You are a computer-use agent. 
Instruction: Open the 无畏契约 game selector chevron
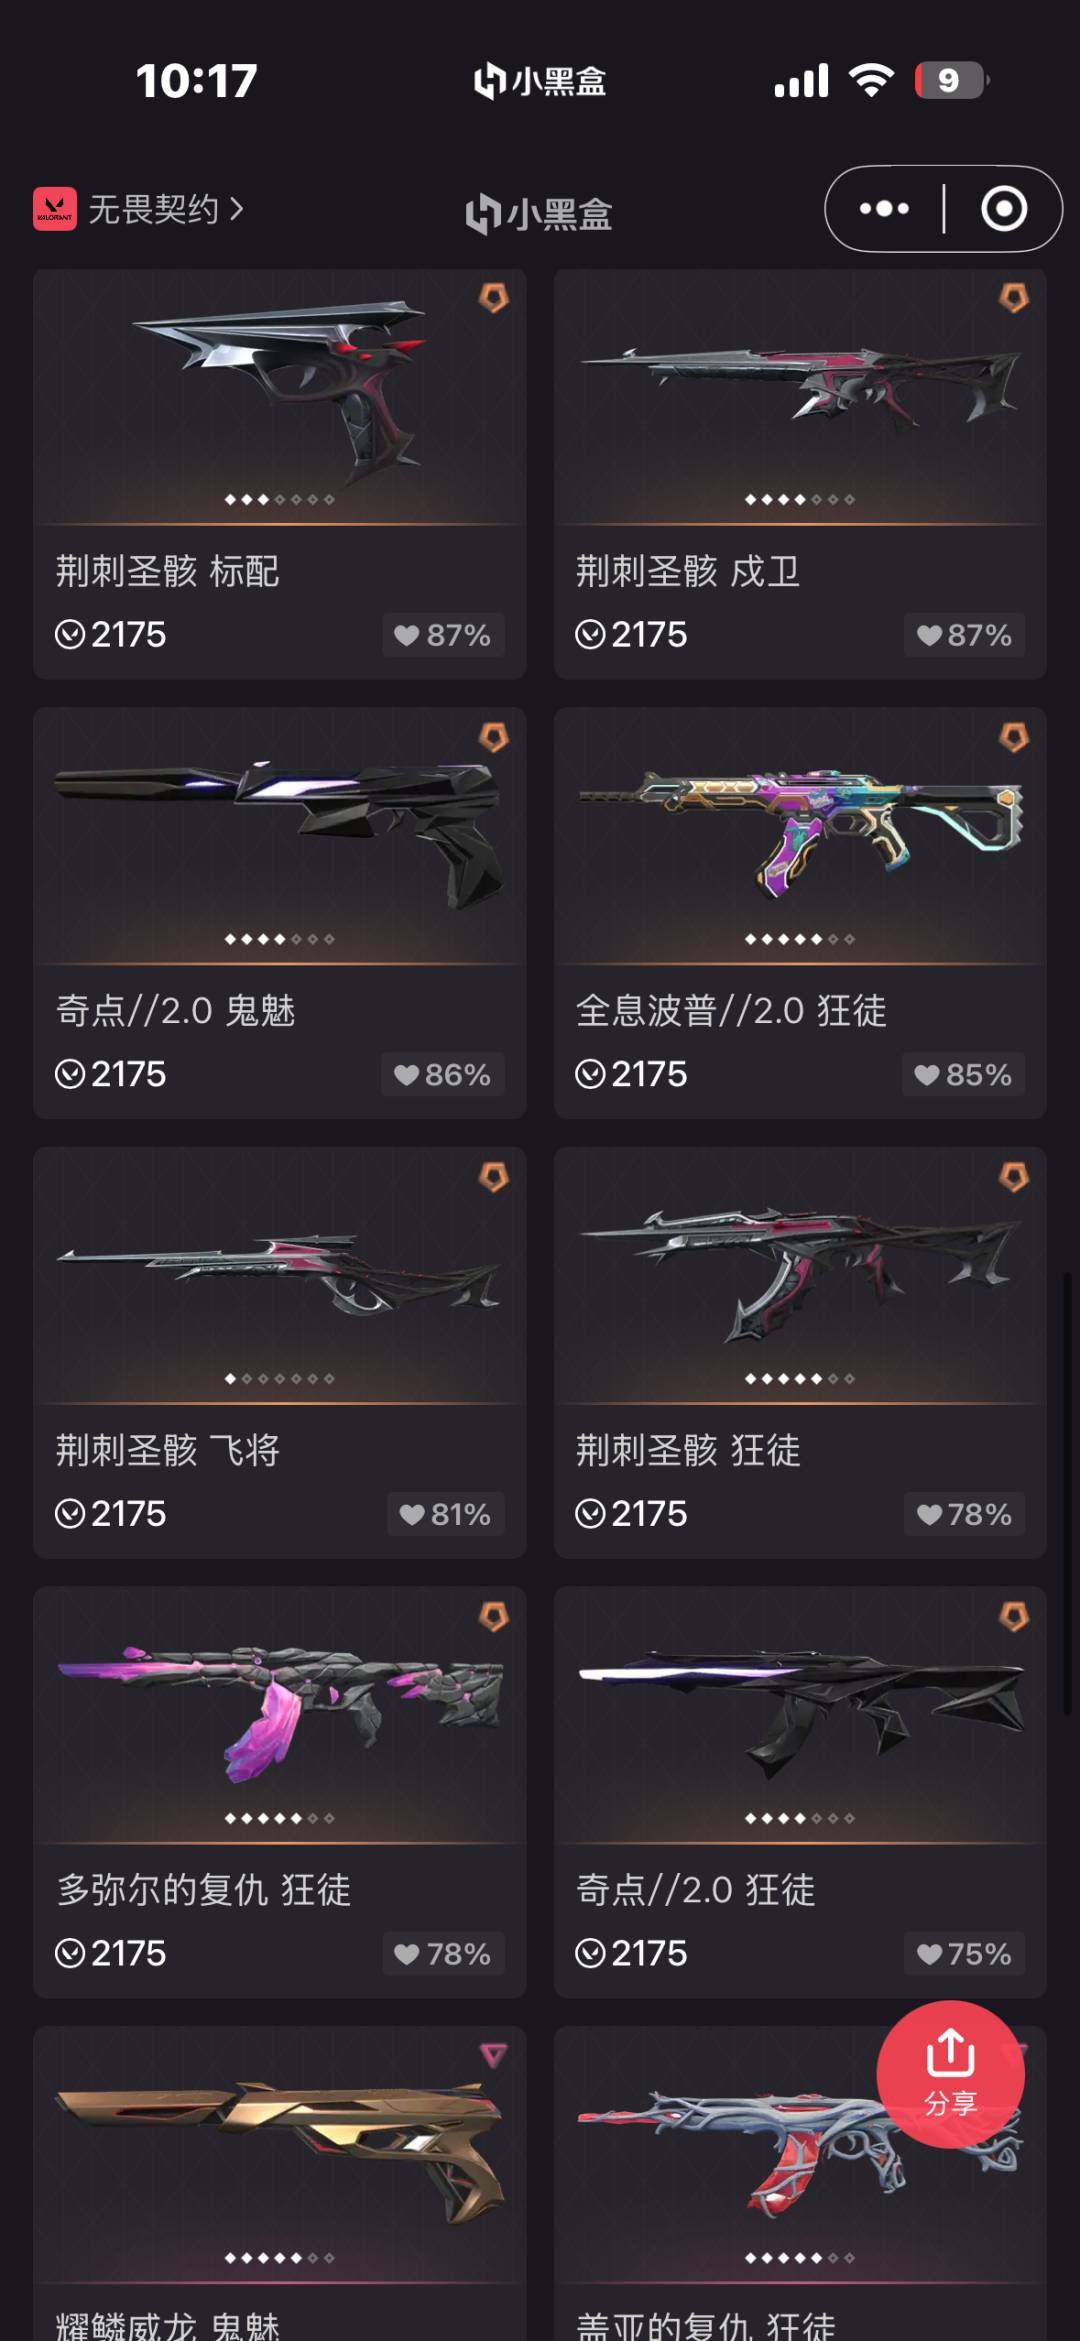[237, 209]
